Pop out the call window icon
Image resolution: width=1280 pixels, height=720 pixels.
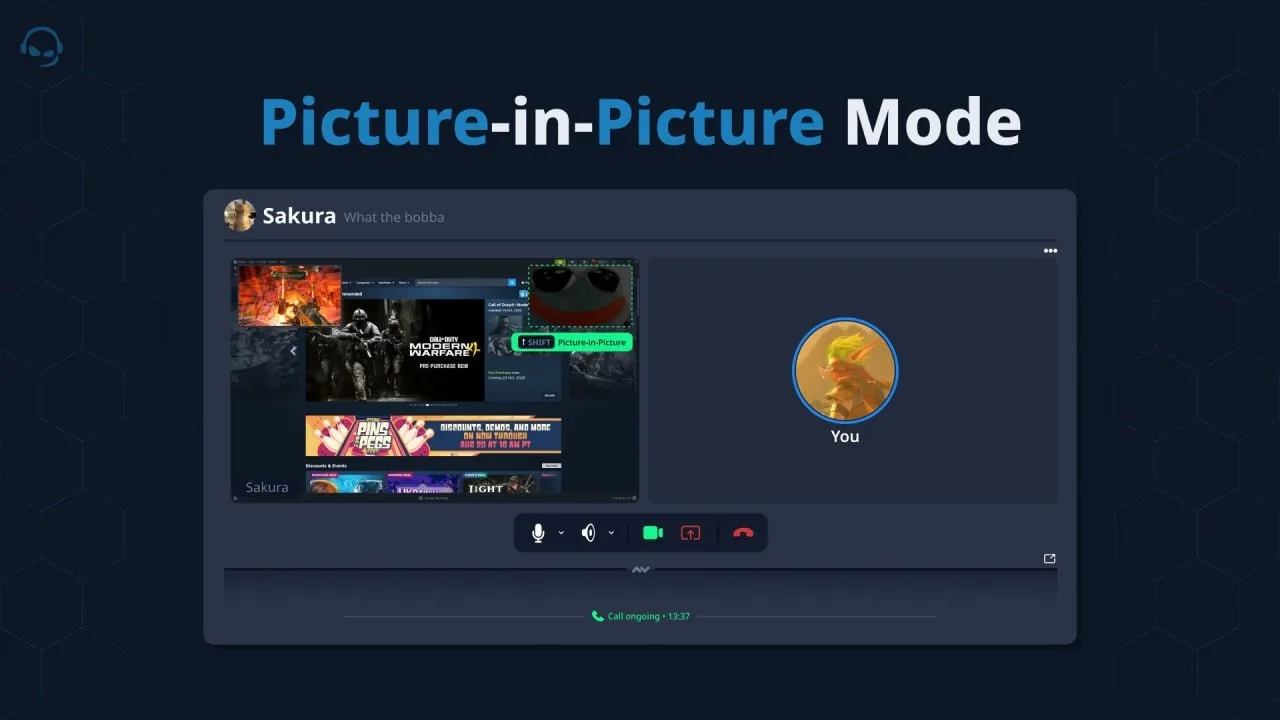[1050, 559]
